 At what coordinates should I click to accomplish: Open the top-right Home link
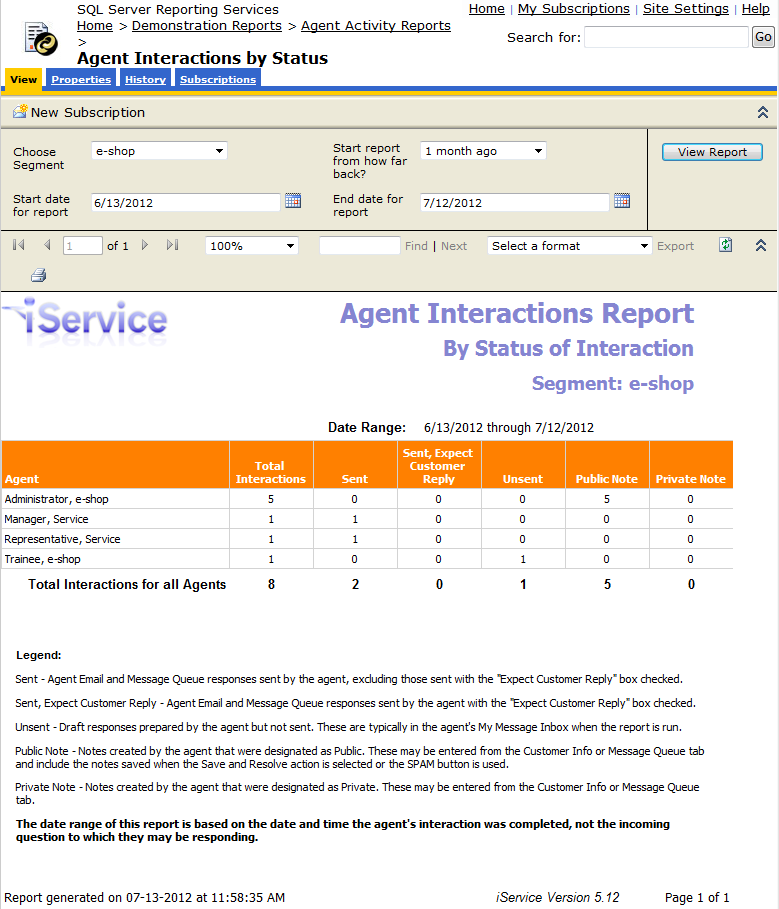(487, 9)
